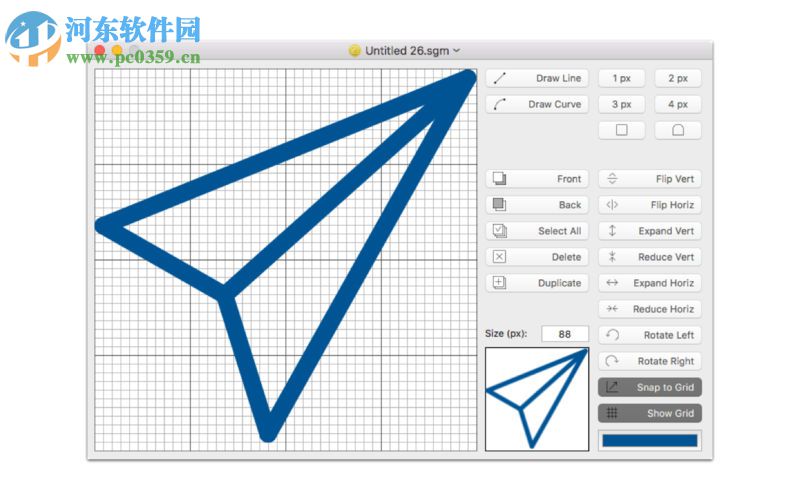Choose the rounded line cap style
Viewport: 800px width, 500px height.
(678, 130)
